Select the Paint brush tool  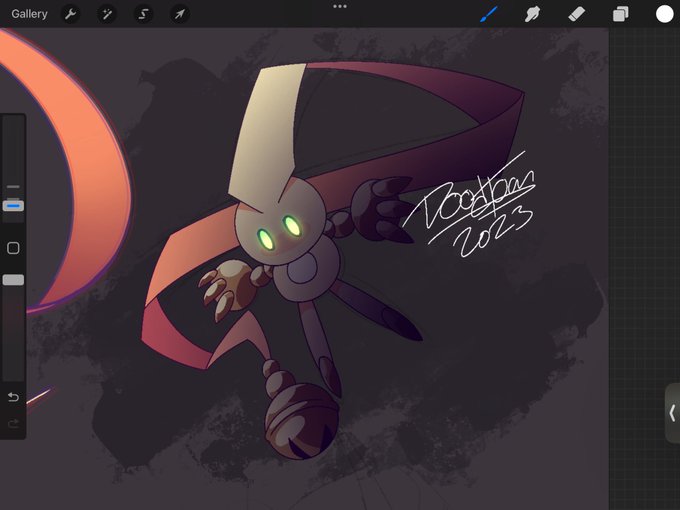click(x=489, y=14)
